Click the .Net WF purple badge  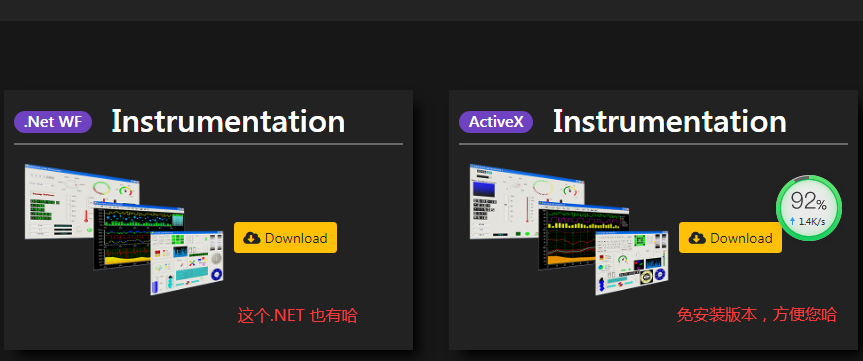tap(53, 122)
